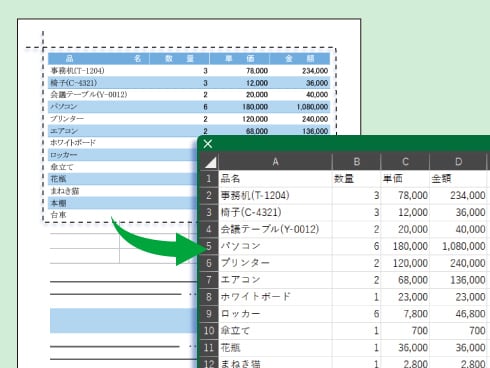The image size is (490, 368).
Task: Click the パソコン cell in column A
Action: click(275, 246)
